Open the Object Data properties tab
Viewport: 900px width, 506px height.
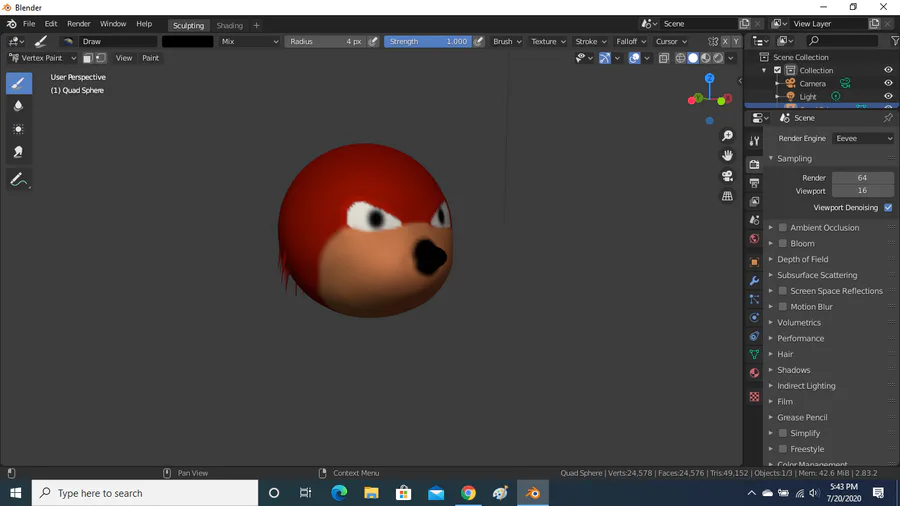coord(754,355)
